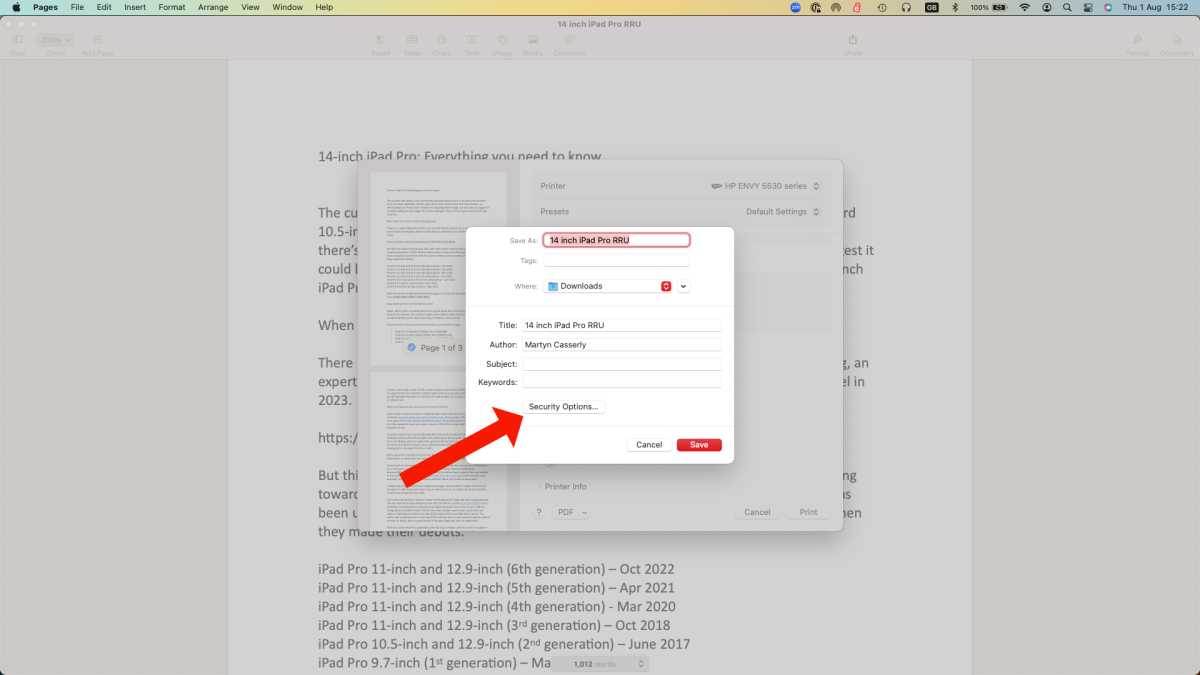
Task: Click the GB keyboard input source icon
Action: coord(932,7)
